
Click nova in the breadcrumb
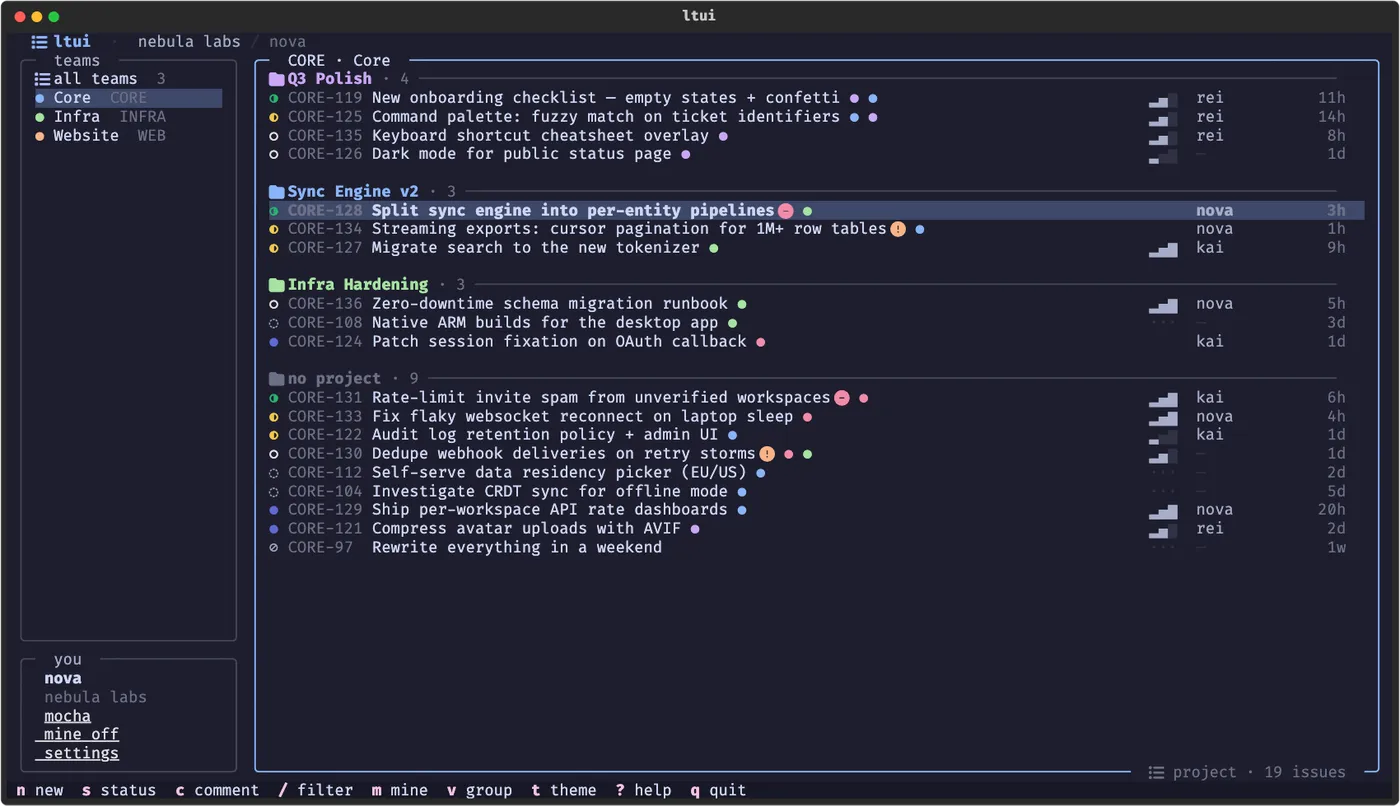[x=287, y=42]
